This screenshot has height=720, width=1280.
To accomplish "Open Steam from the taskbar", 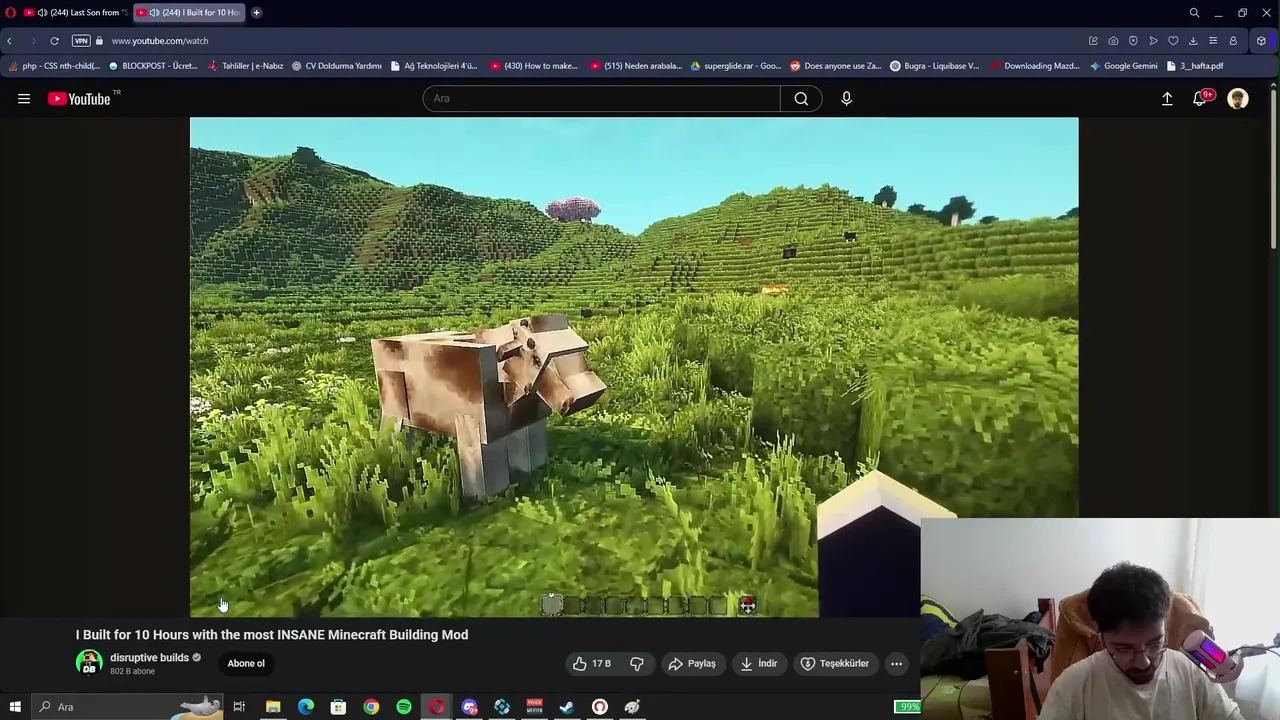I will 567,707.
